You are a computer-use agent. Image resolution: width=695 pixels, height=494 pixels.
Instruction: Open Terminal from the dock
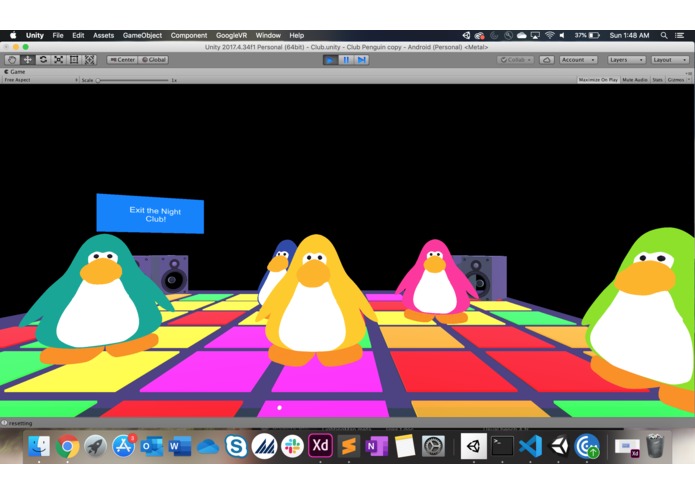[x=502, y=446]
